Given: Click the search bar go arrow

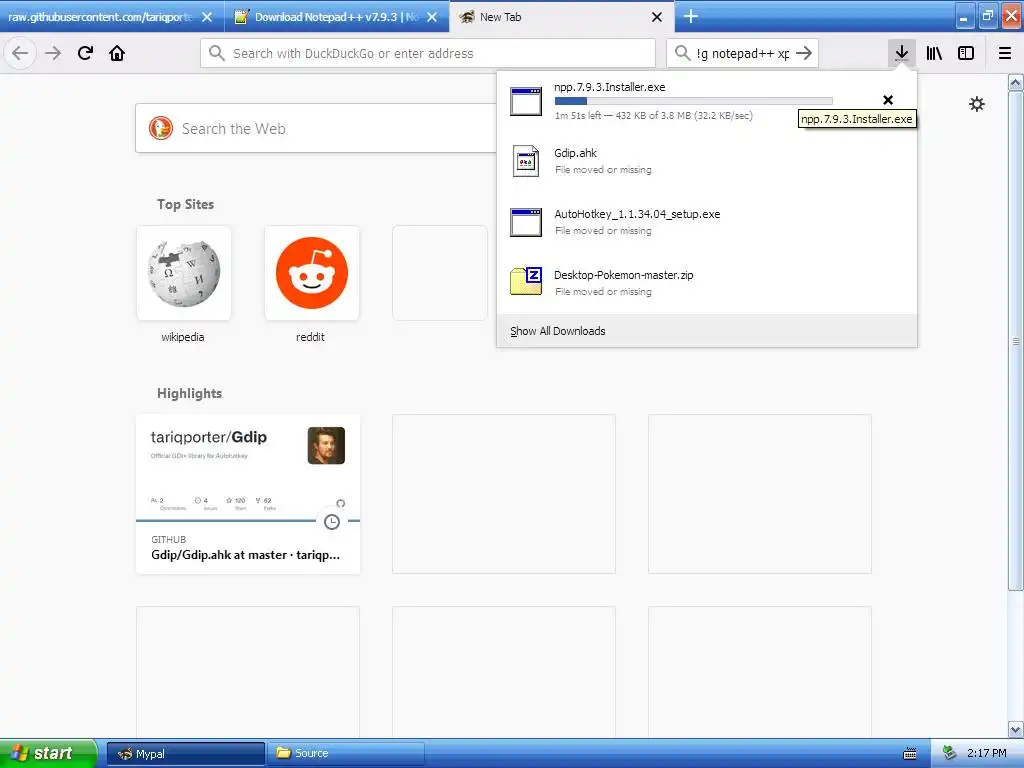Looking at the screenshot, I should [x=804, y=53].
